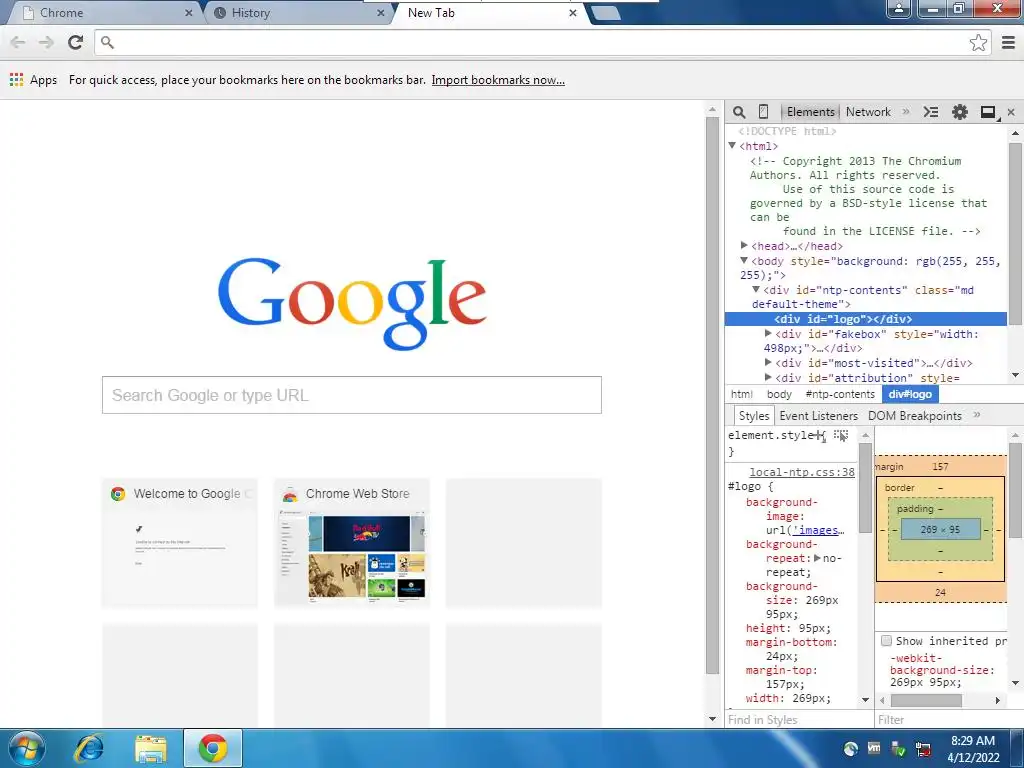Add a new style rule plus icon
This screenshot has width=1024, height=768.
click(x=820, y=436)
